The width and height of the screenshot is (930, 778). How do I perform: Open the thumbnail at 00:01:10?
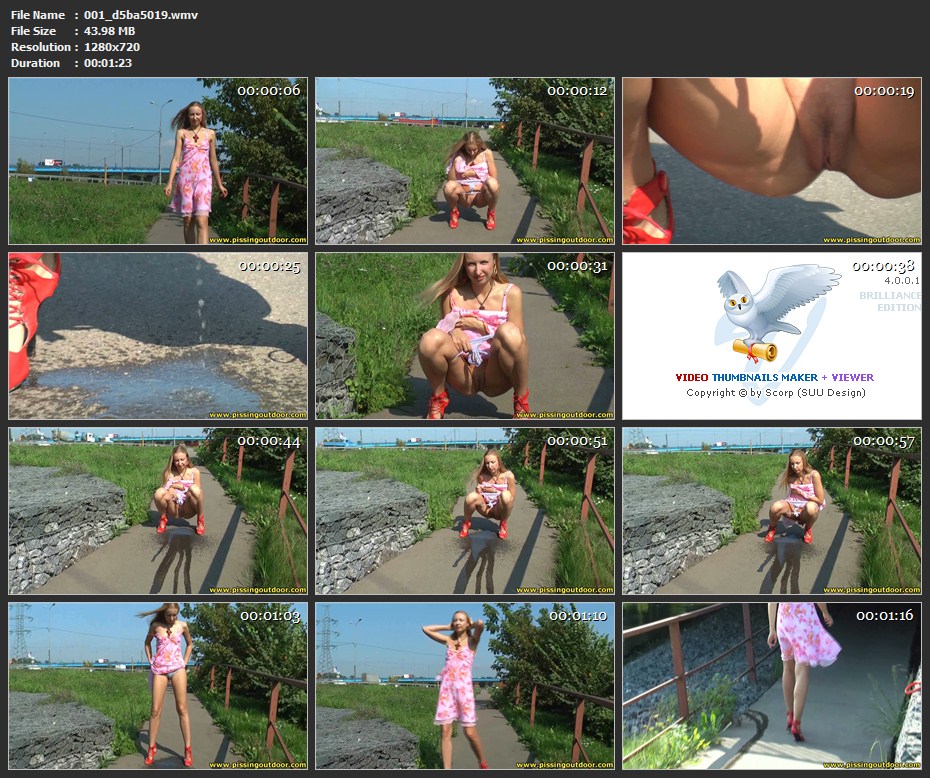[465, 685]
